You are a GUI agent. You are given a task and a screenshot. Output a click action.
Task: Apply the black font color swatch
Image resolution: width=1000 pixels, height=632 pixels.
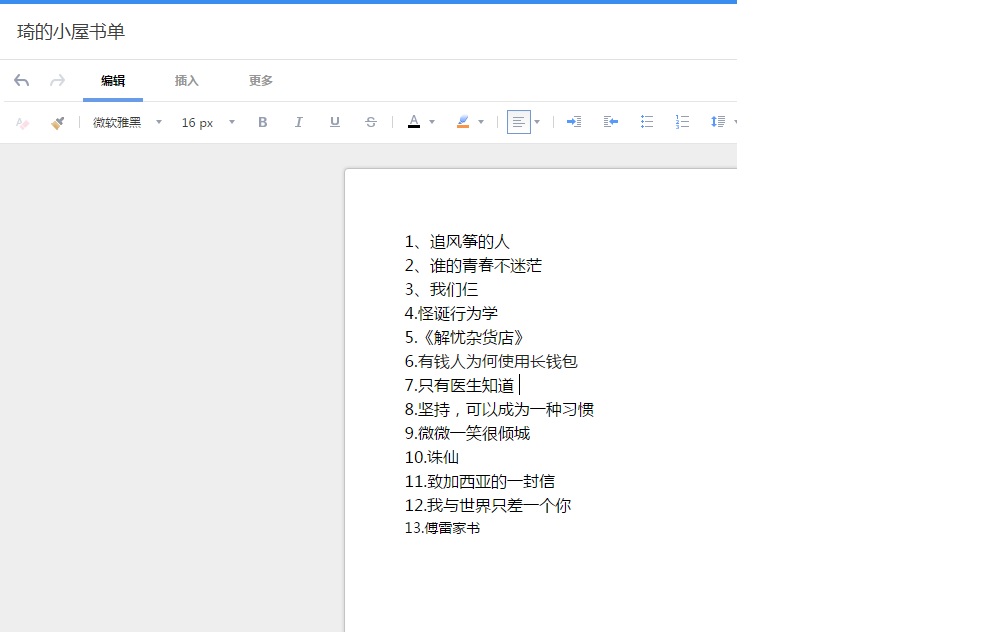click(x=413, y=122)
